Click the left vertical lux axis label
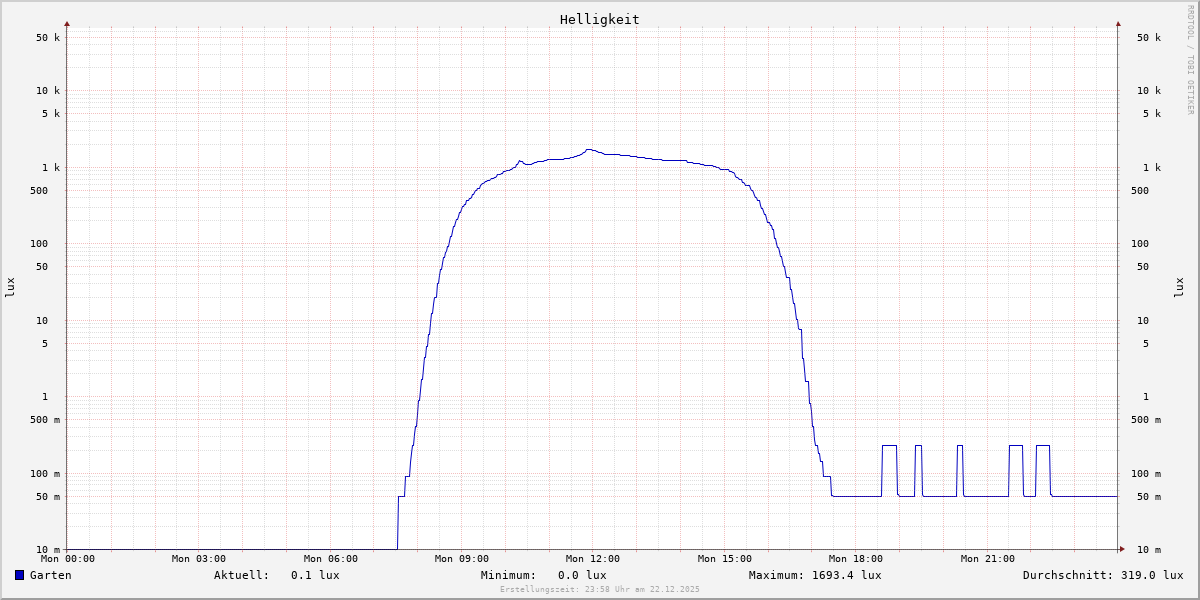1200x600 pixels. (11, 287)
